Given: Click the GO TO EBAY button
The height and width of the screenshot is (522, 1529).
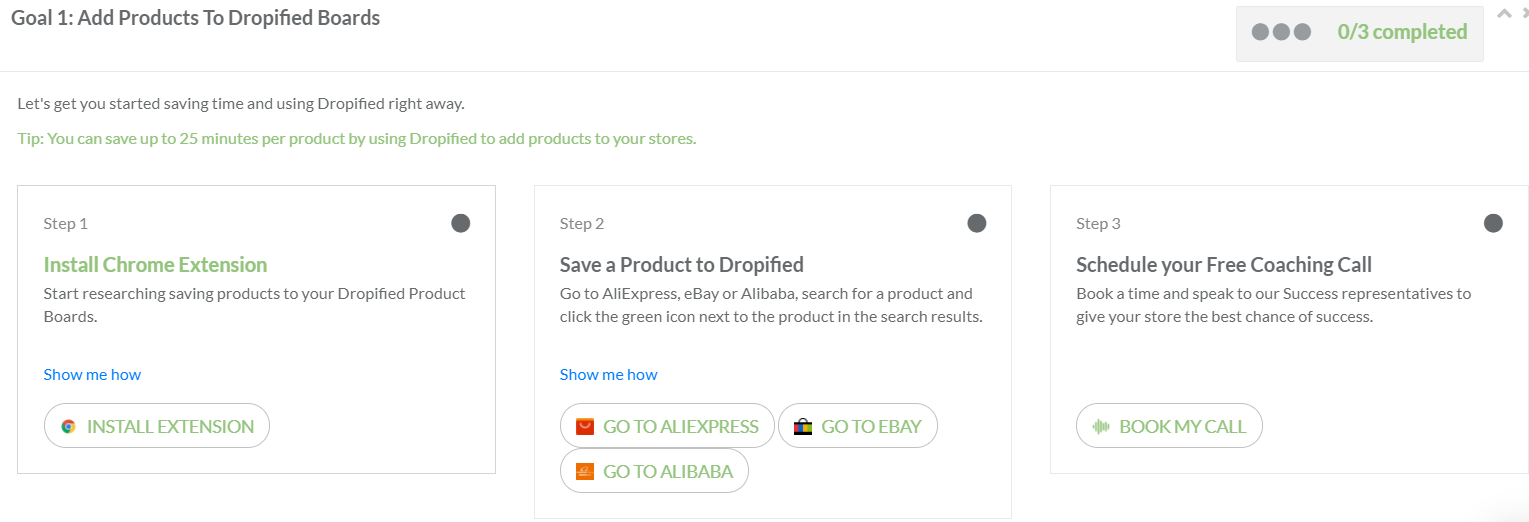Looking at the screenshot, I should click(x=858, y=426).
